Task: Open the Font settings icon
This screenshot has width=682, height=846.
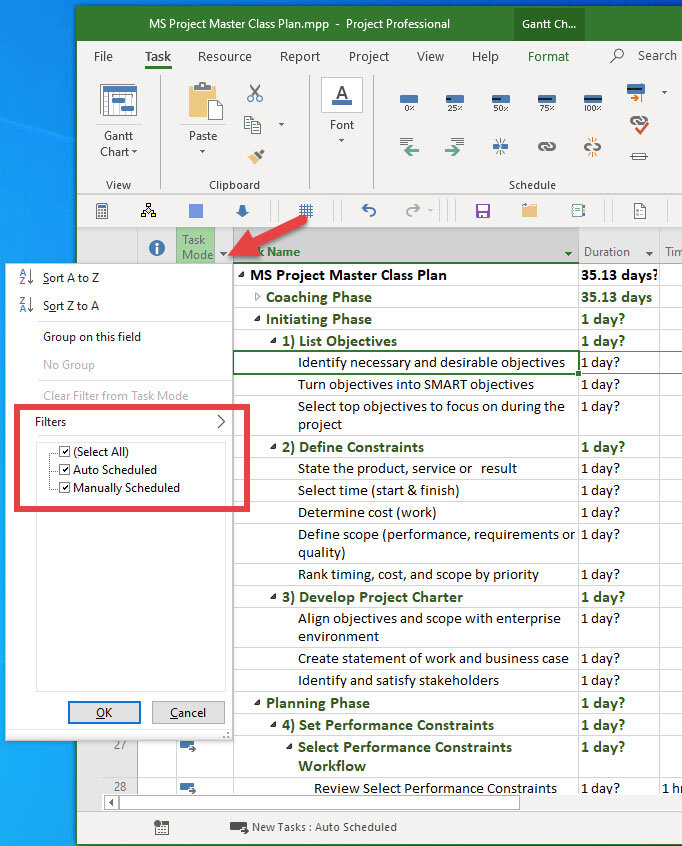Action: (x=342, y=95)
